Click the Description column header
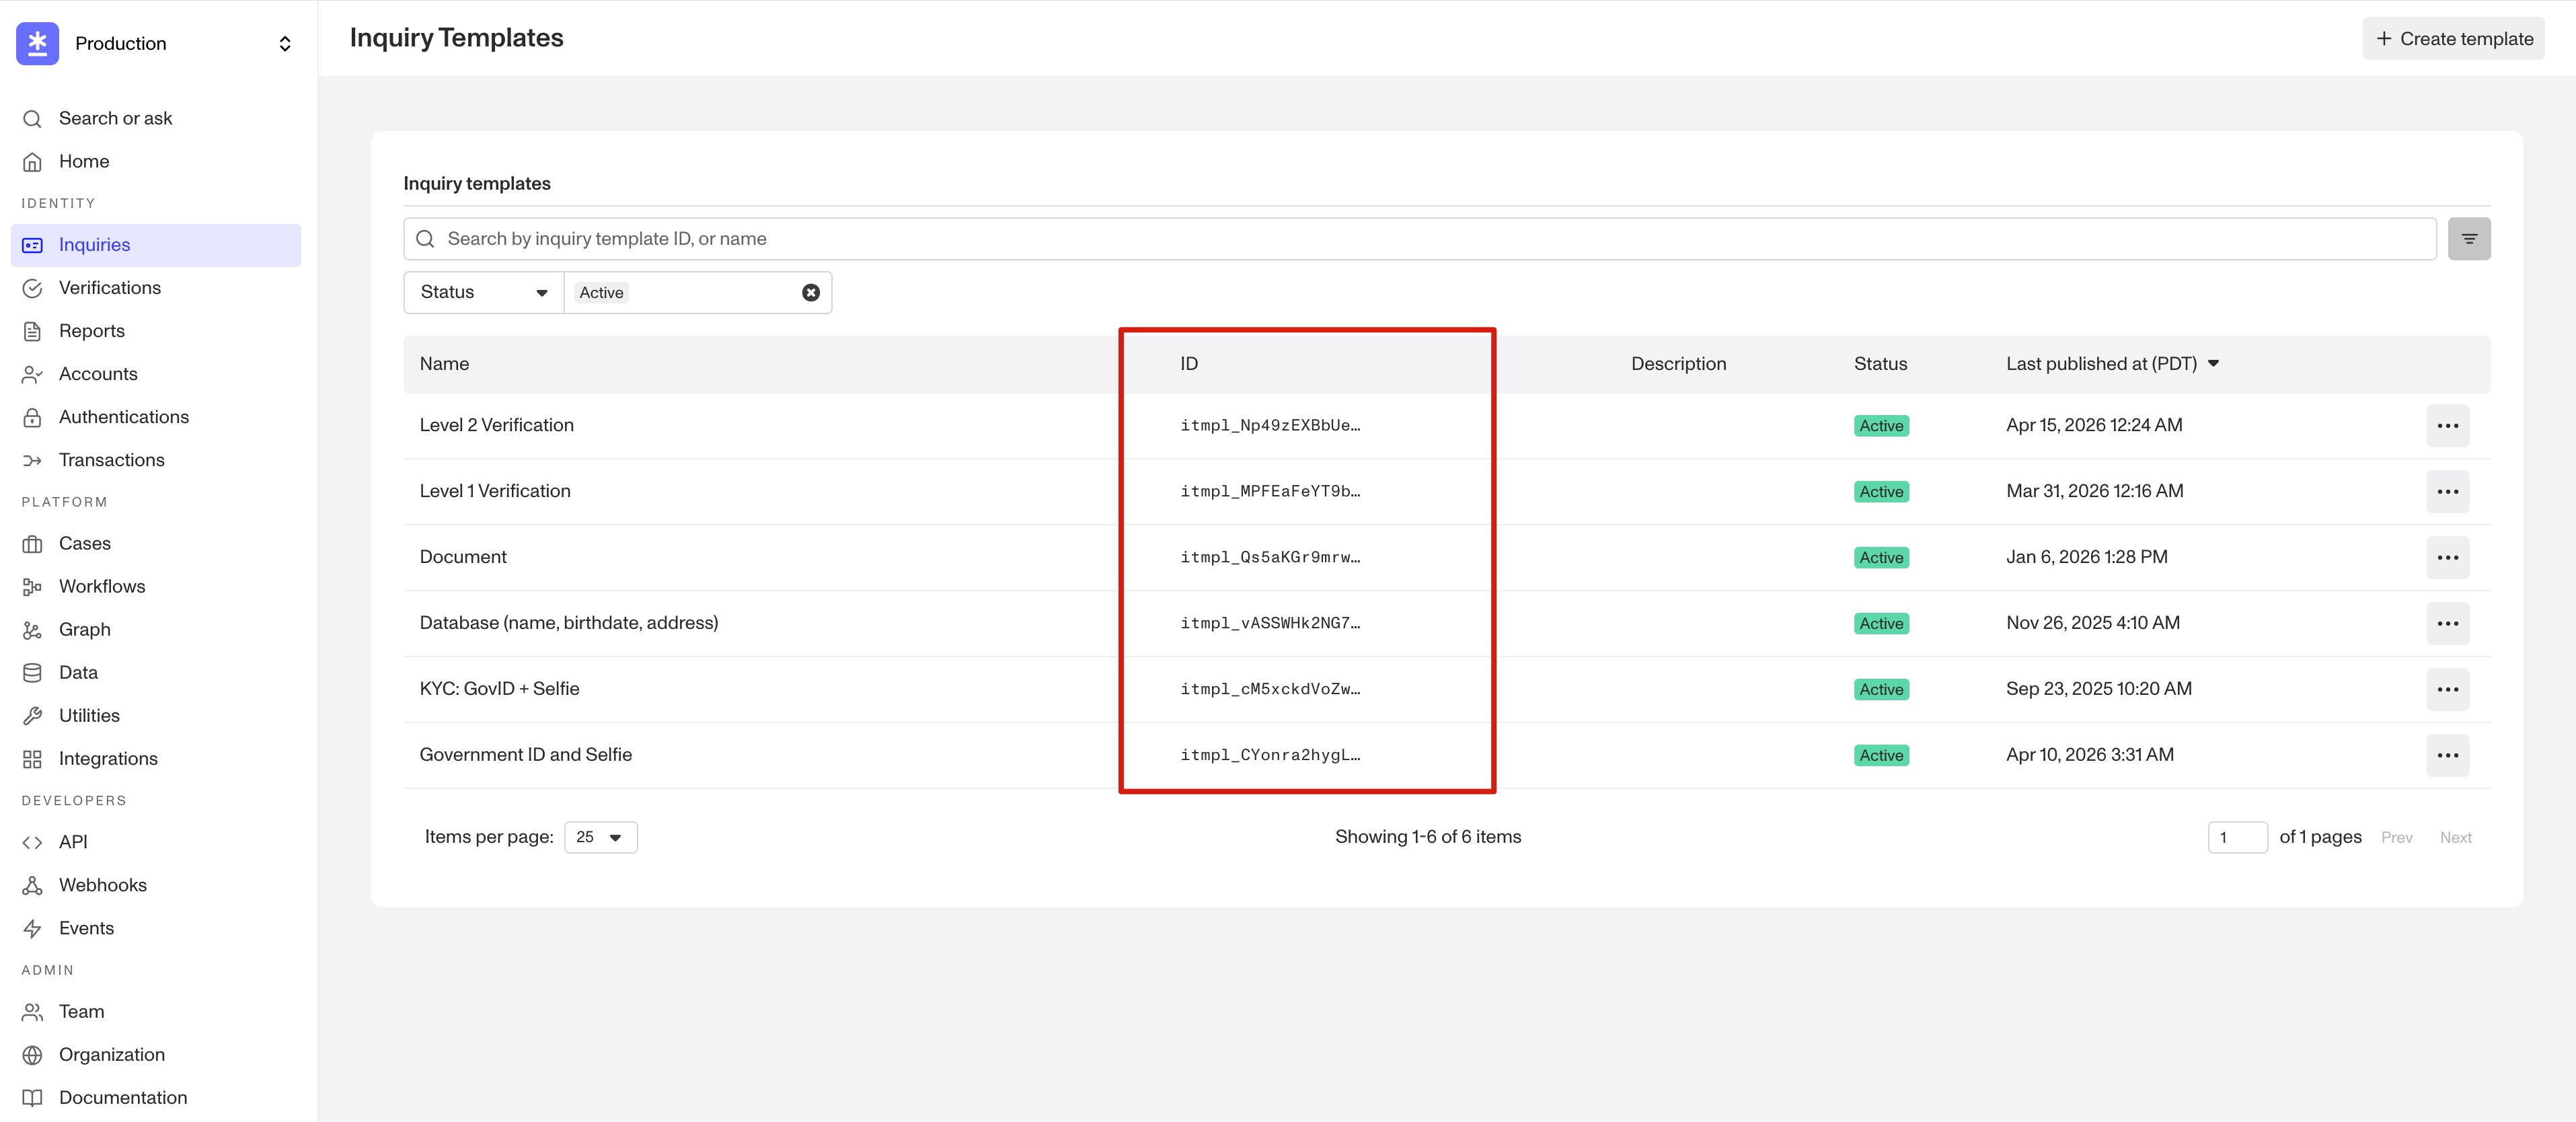2576x1122 pixels. coord(1678,364)
